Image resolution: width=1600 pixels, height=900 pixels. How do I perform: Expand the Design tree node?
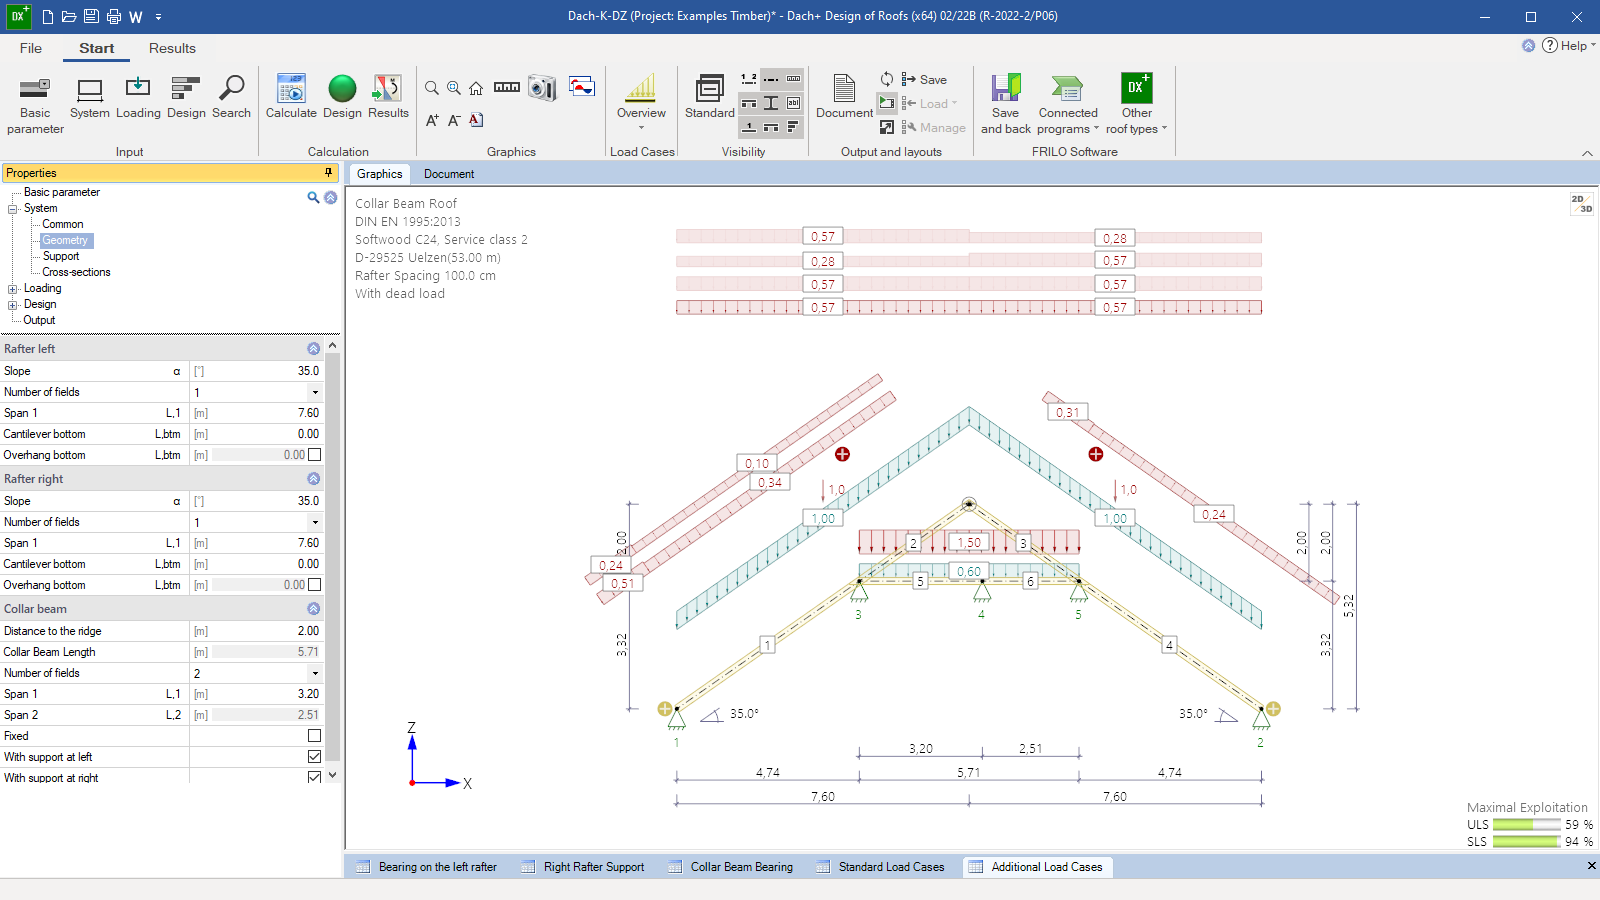coord(13,305)
